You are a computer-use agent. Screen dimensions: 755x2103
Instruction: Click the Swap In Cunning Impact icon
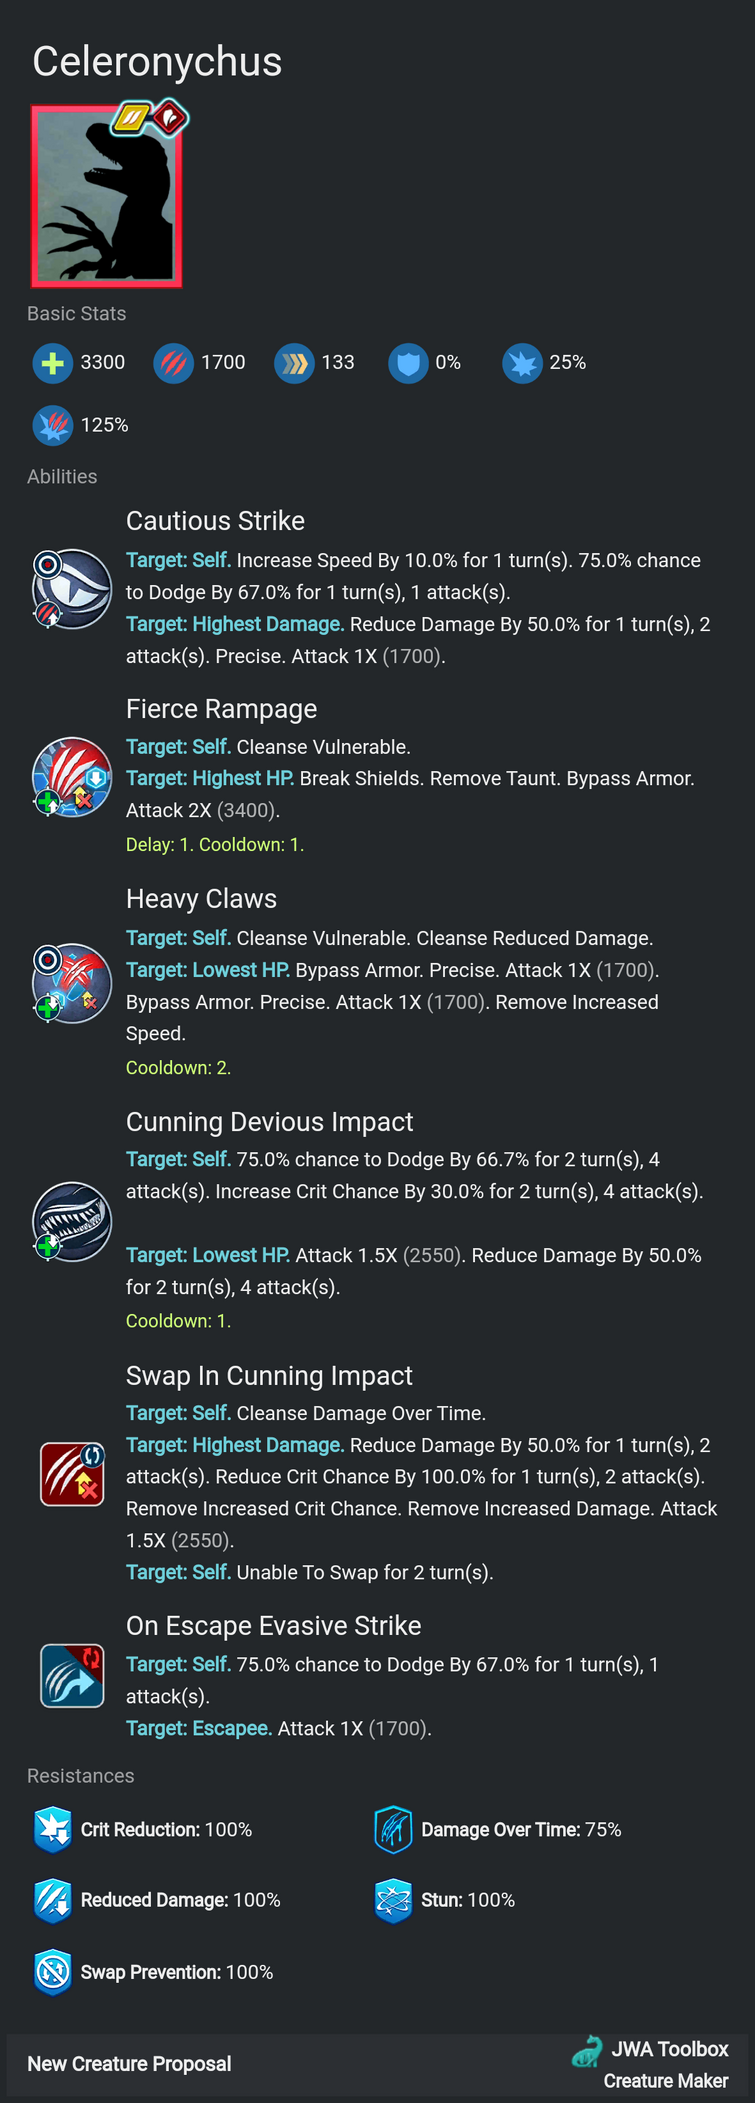tap(72, 1473)
